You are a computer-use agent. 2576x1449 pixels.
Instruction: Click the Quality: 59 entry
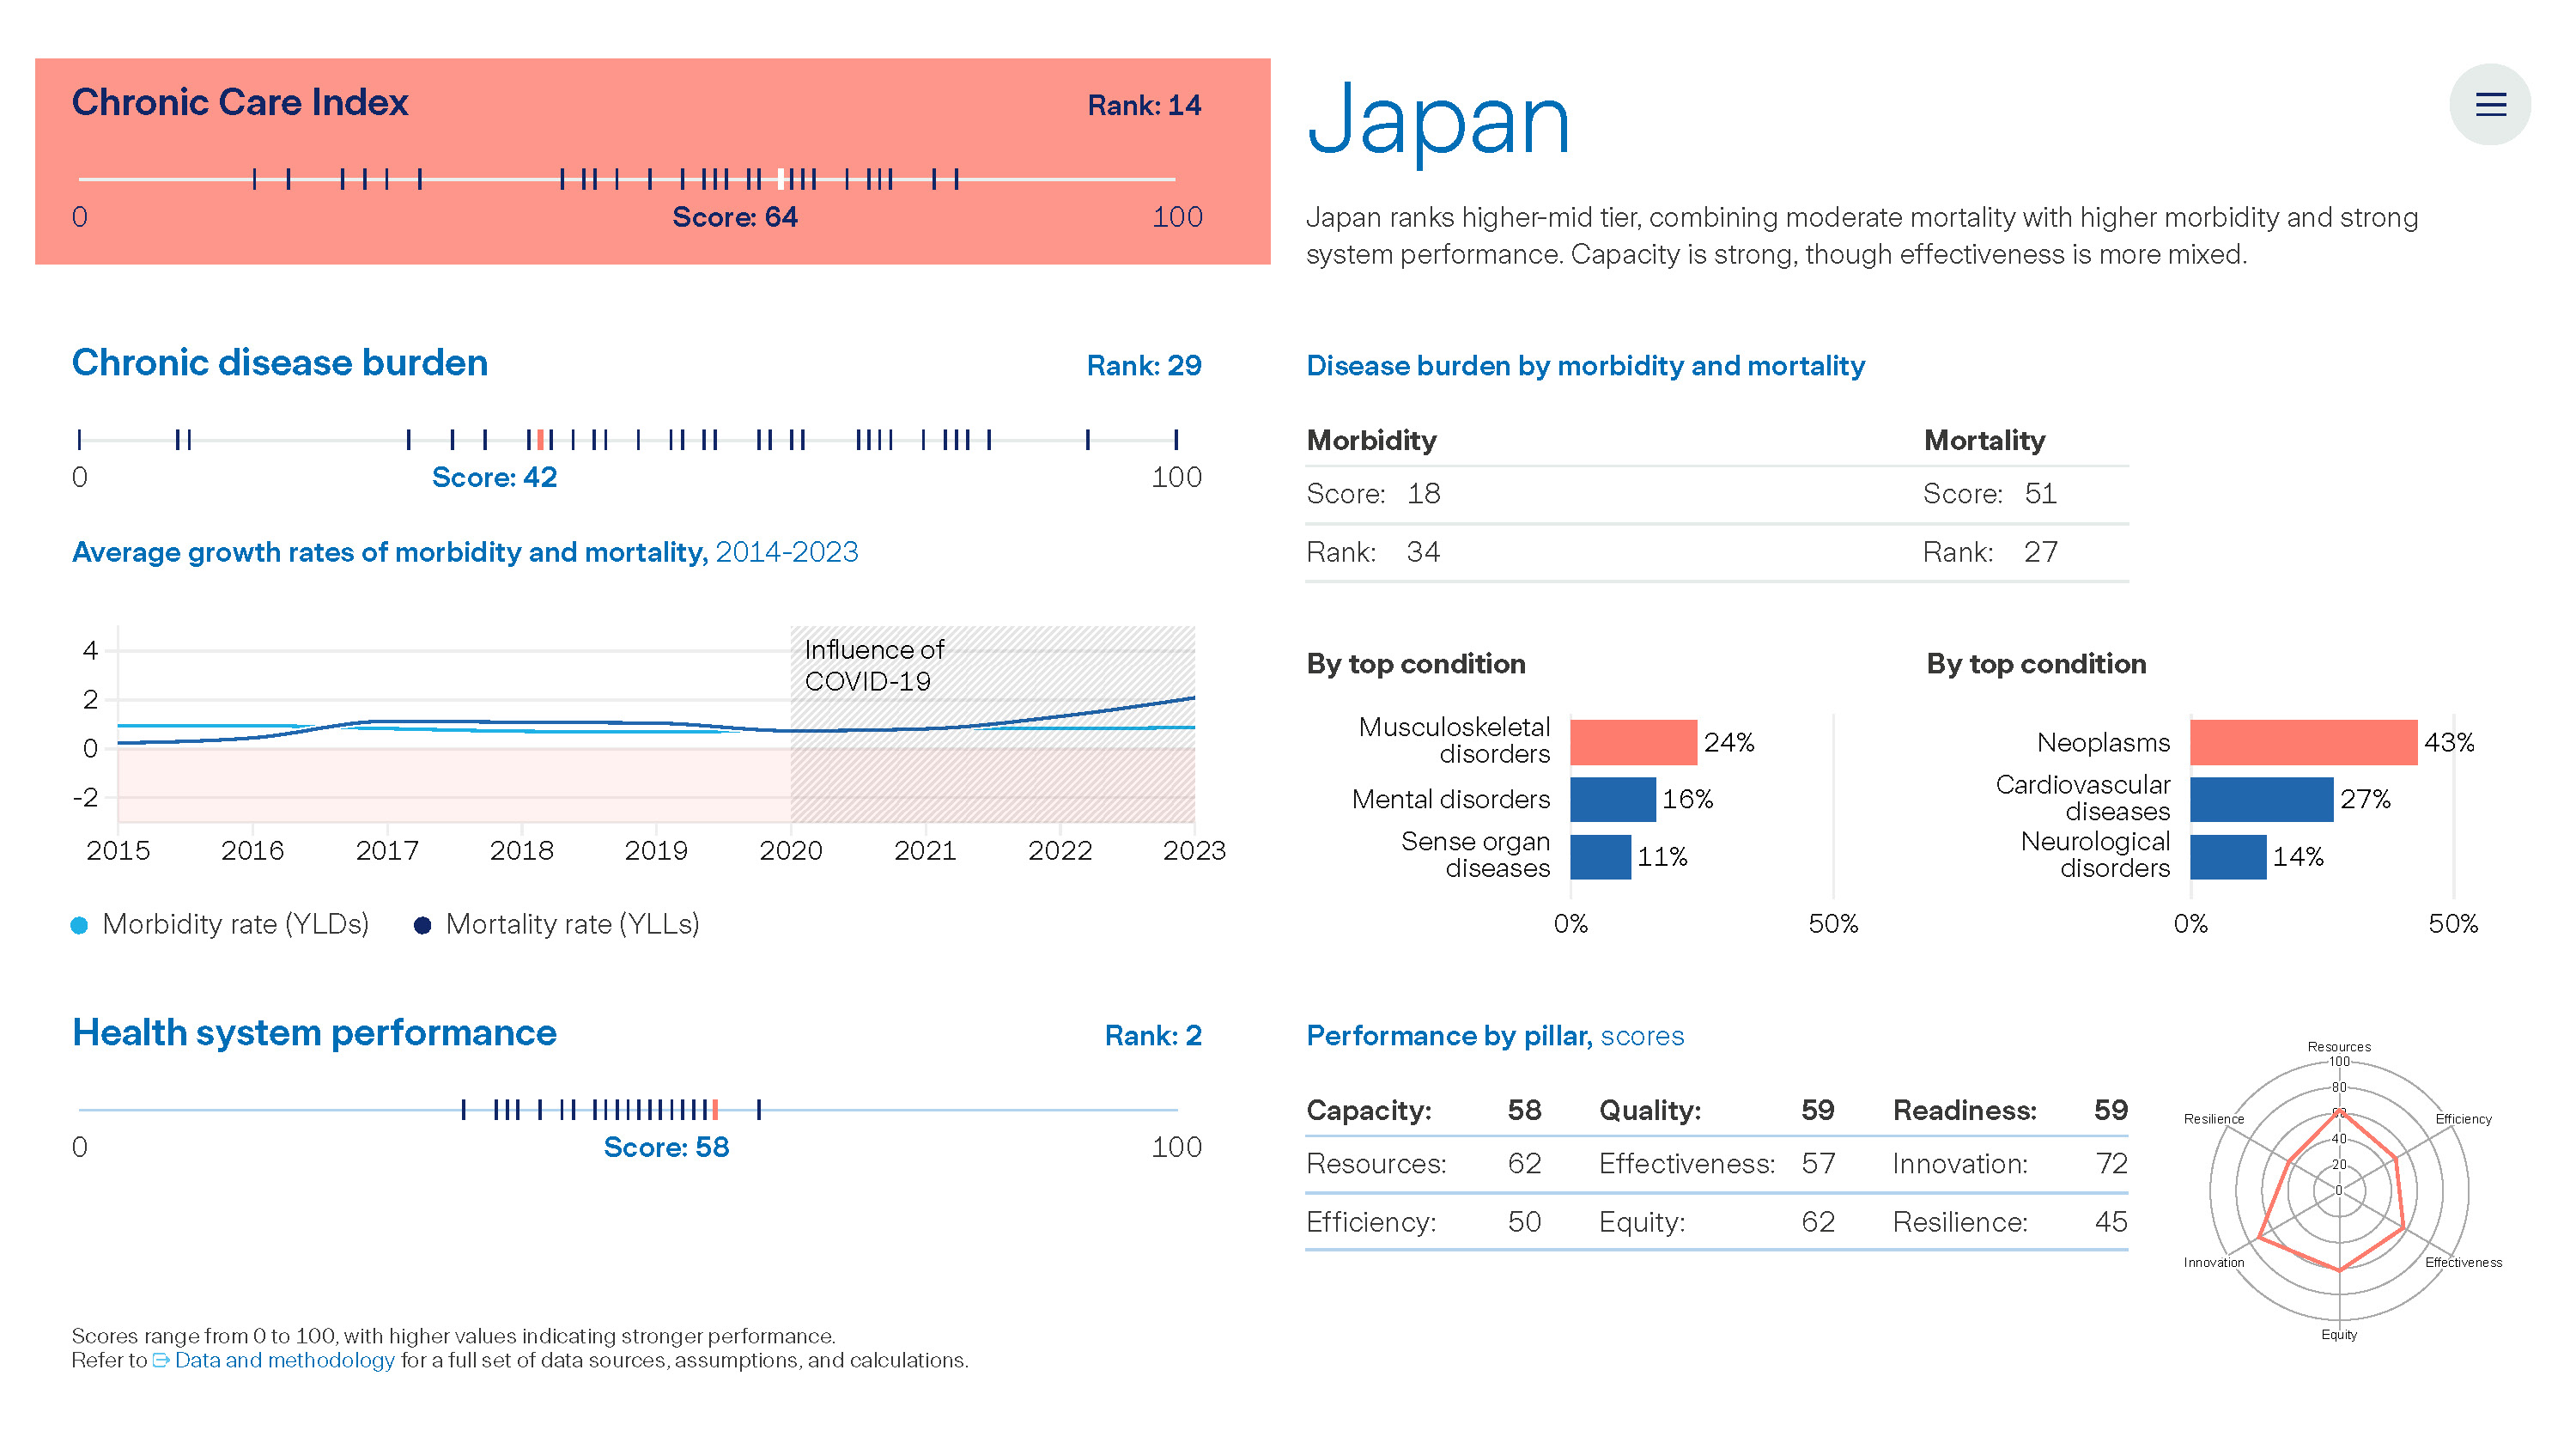[1717, 1110]
